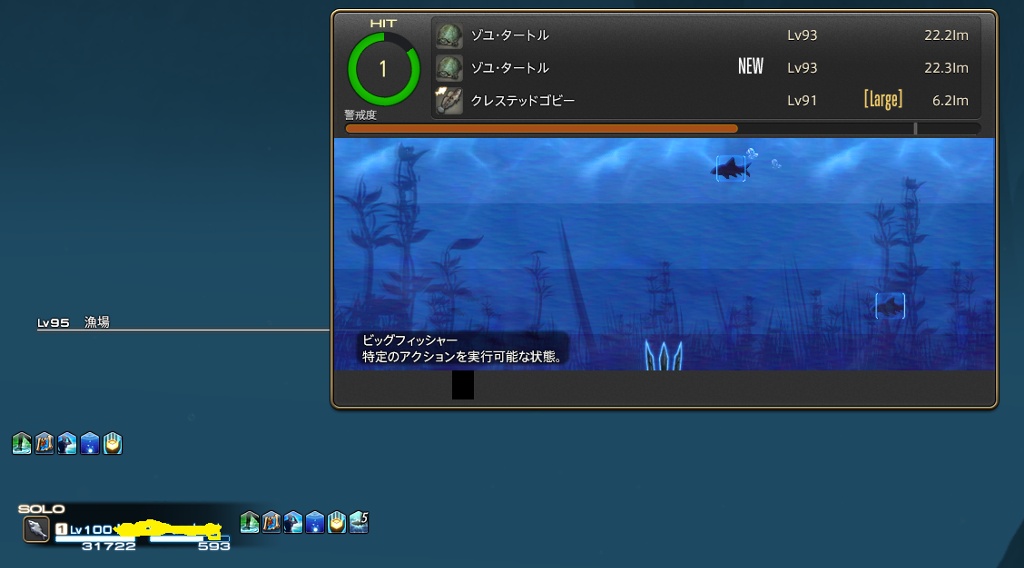This screenshot has width=1024, height=568.
Task: Click the lookout figure buff in the standalone status row
Action: click(x=67, y=443)
